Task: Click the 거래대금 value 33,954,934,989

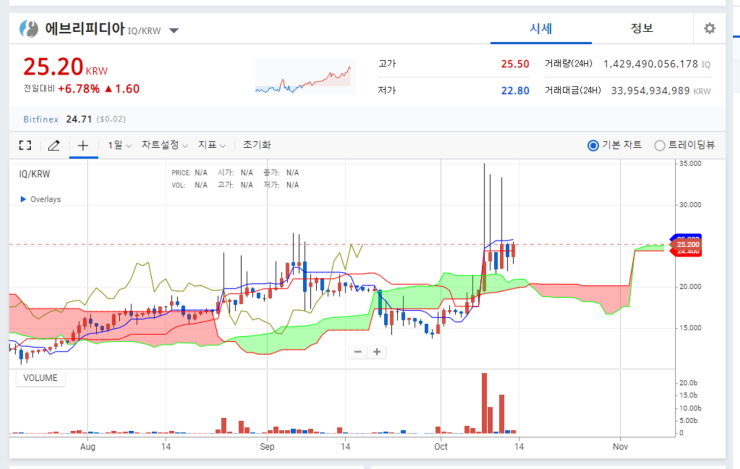Action: 650,91
